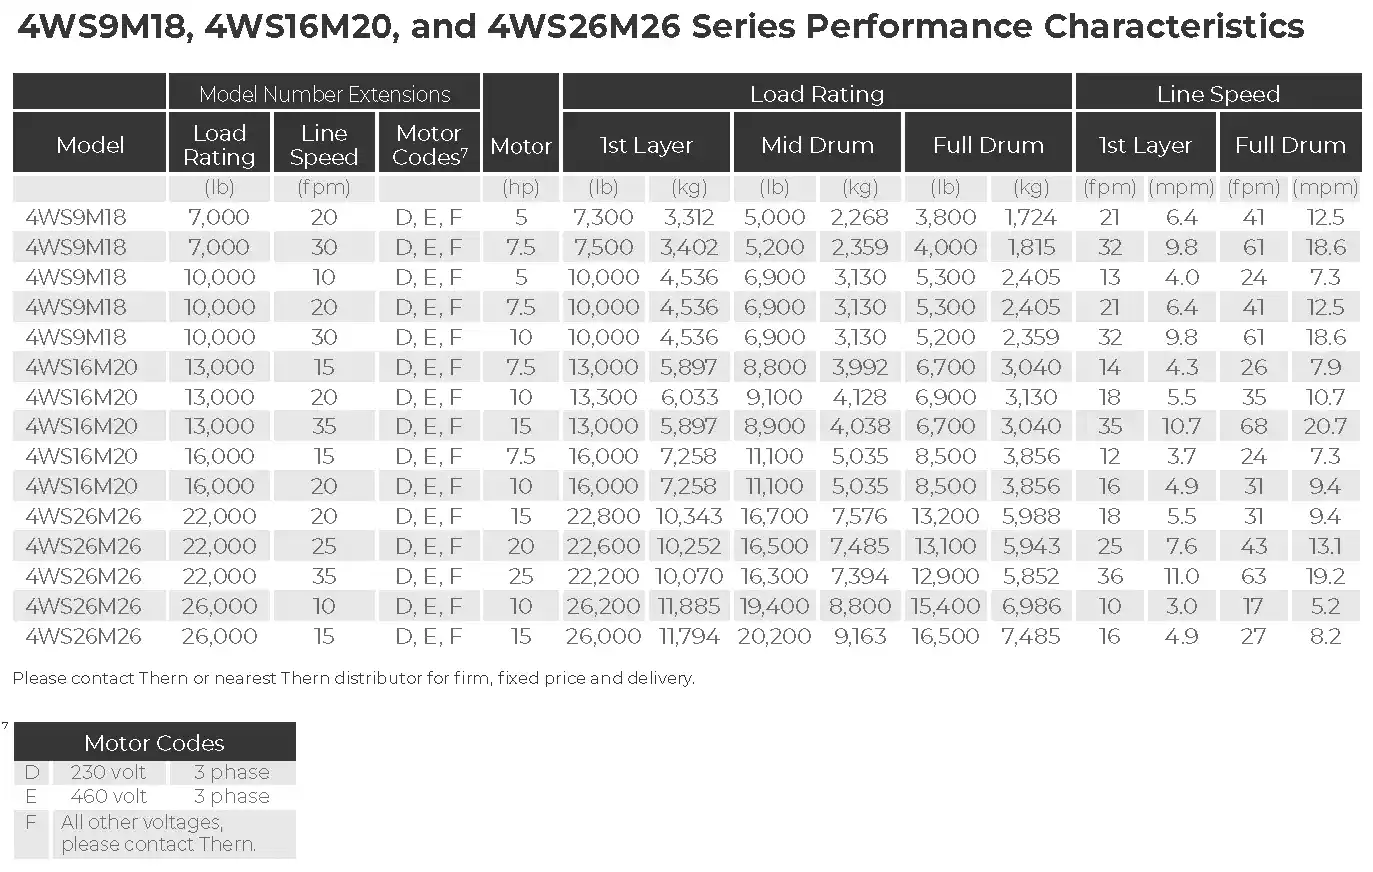The width and height of the screenshot is (1373, 872).
Task: Click the Model Number Extensions header
Action: 324,94
